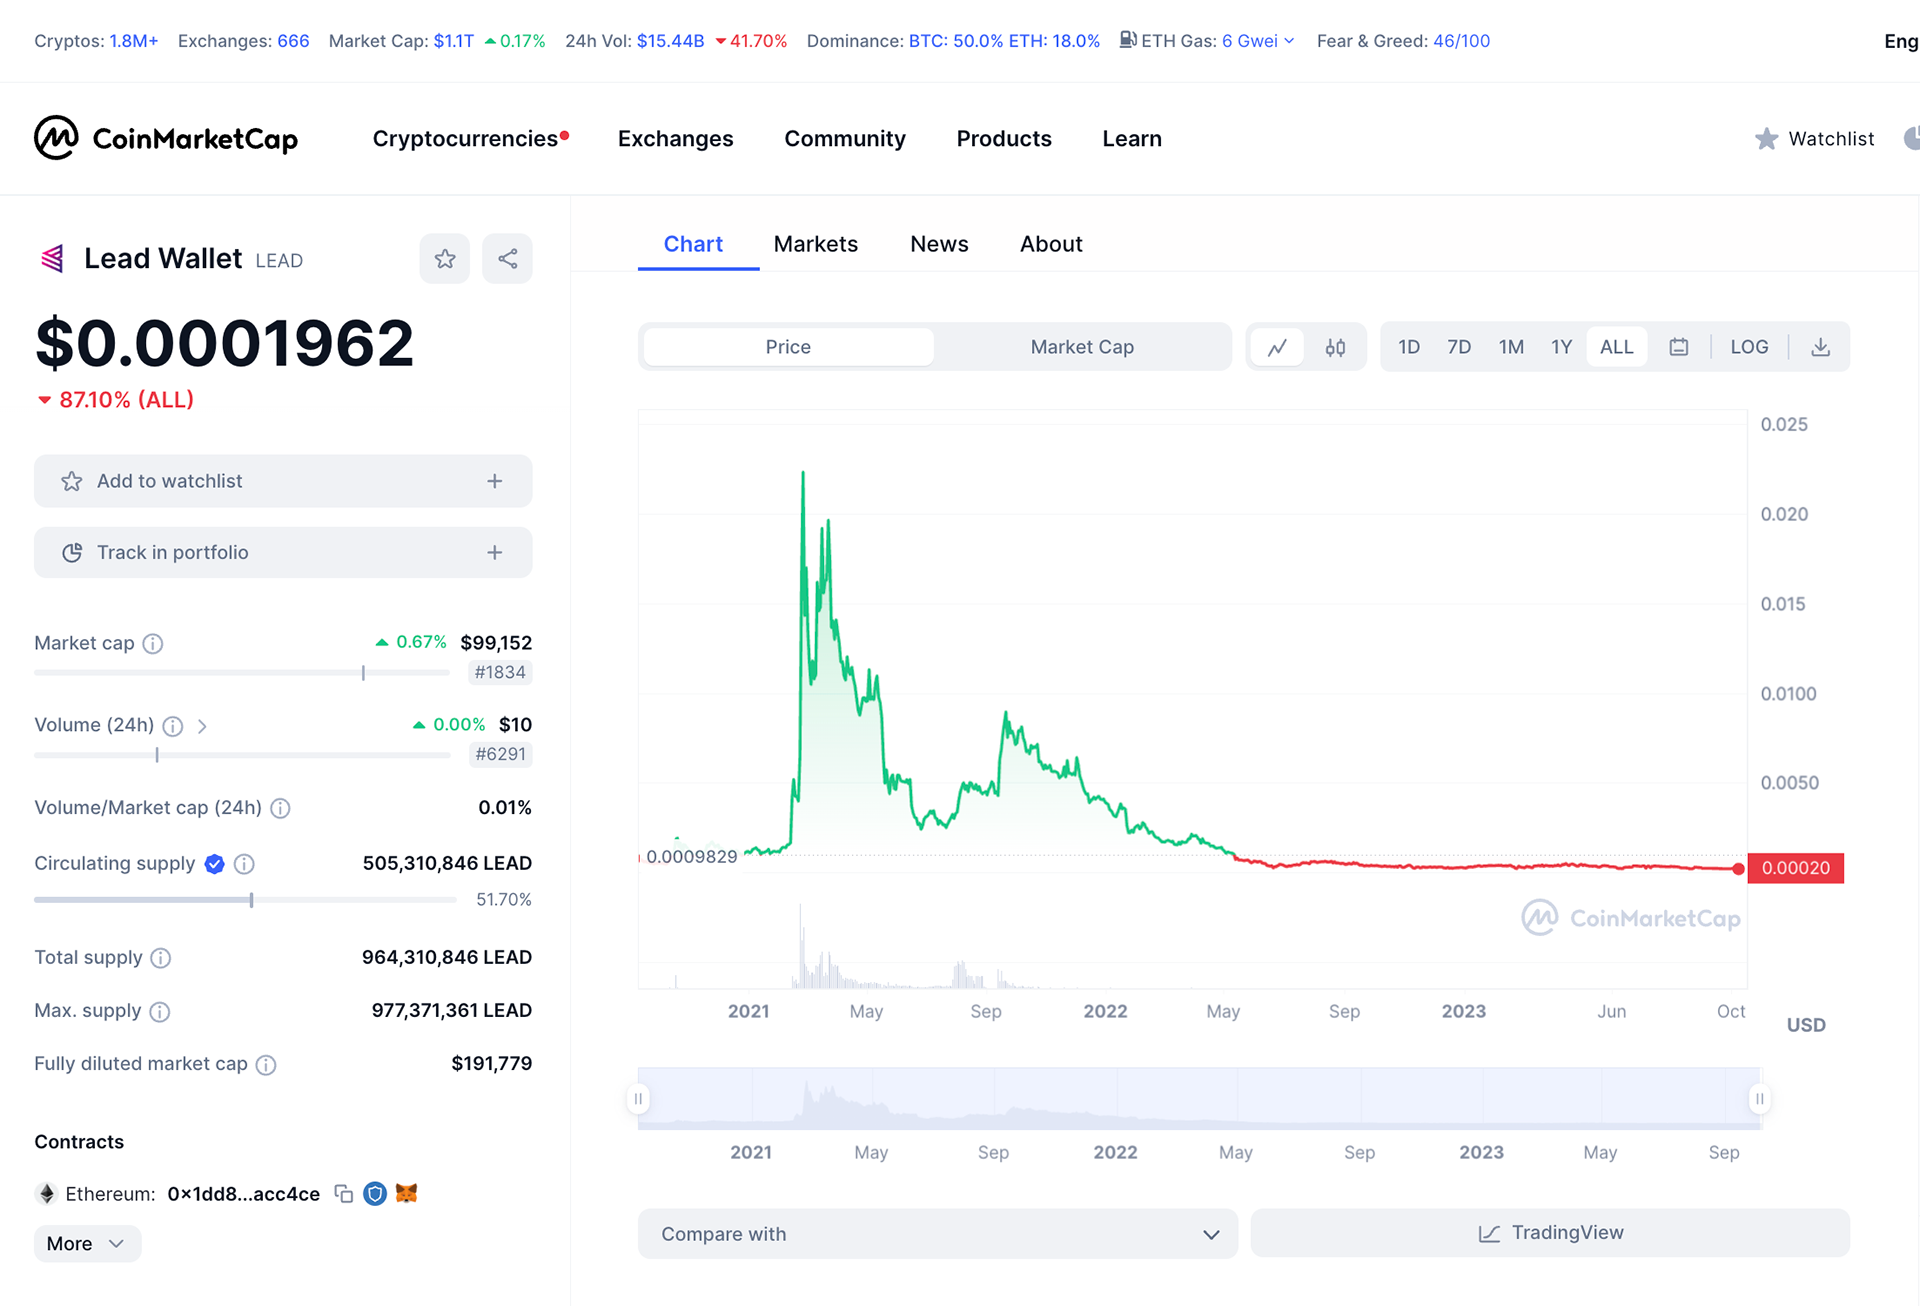Open ETH Gas 6 Gwei dropdown
The image size is (1920, 1306).
point(1258,41)
